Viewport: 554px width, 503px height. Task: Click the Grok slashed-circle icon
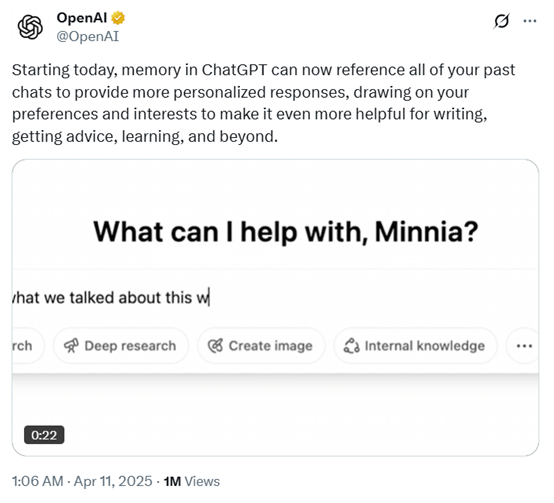tap(502, 21)
